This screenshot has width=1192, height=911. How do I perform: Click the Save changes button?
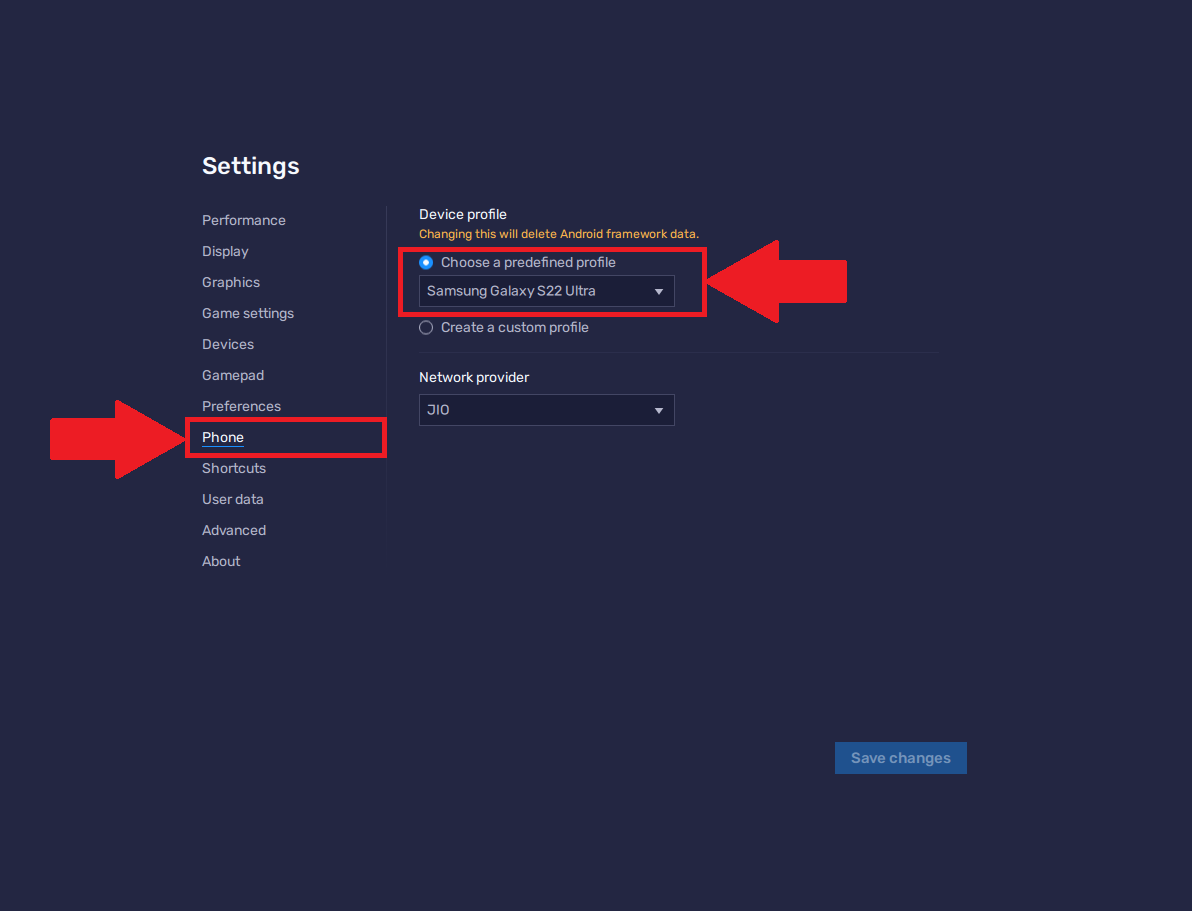[900, 757]
